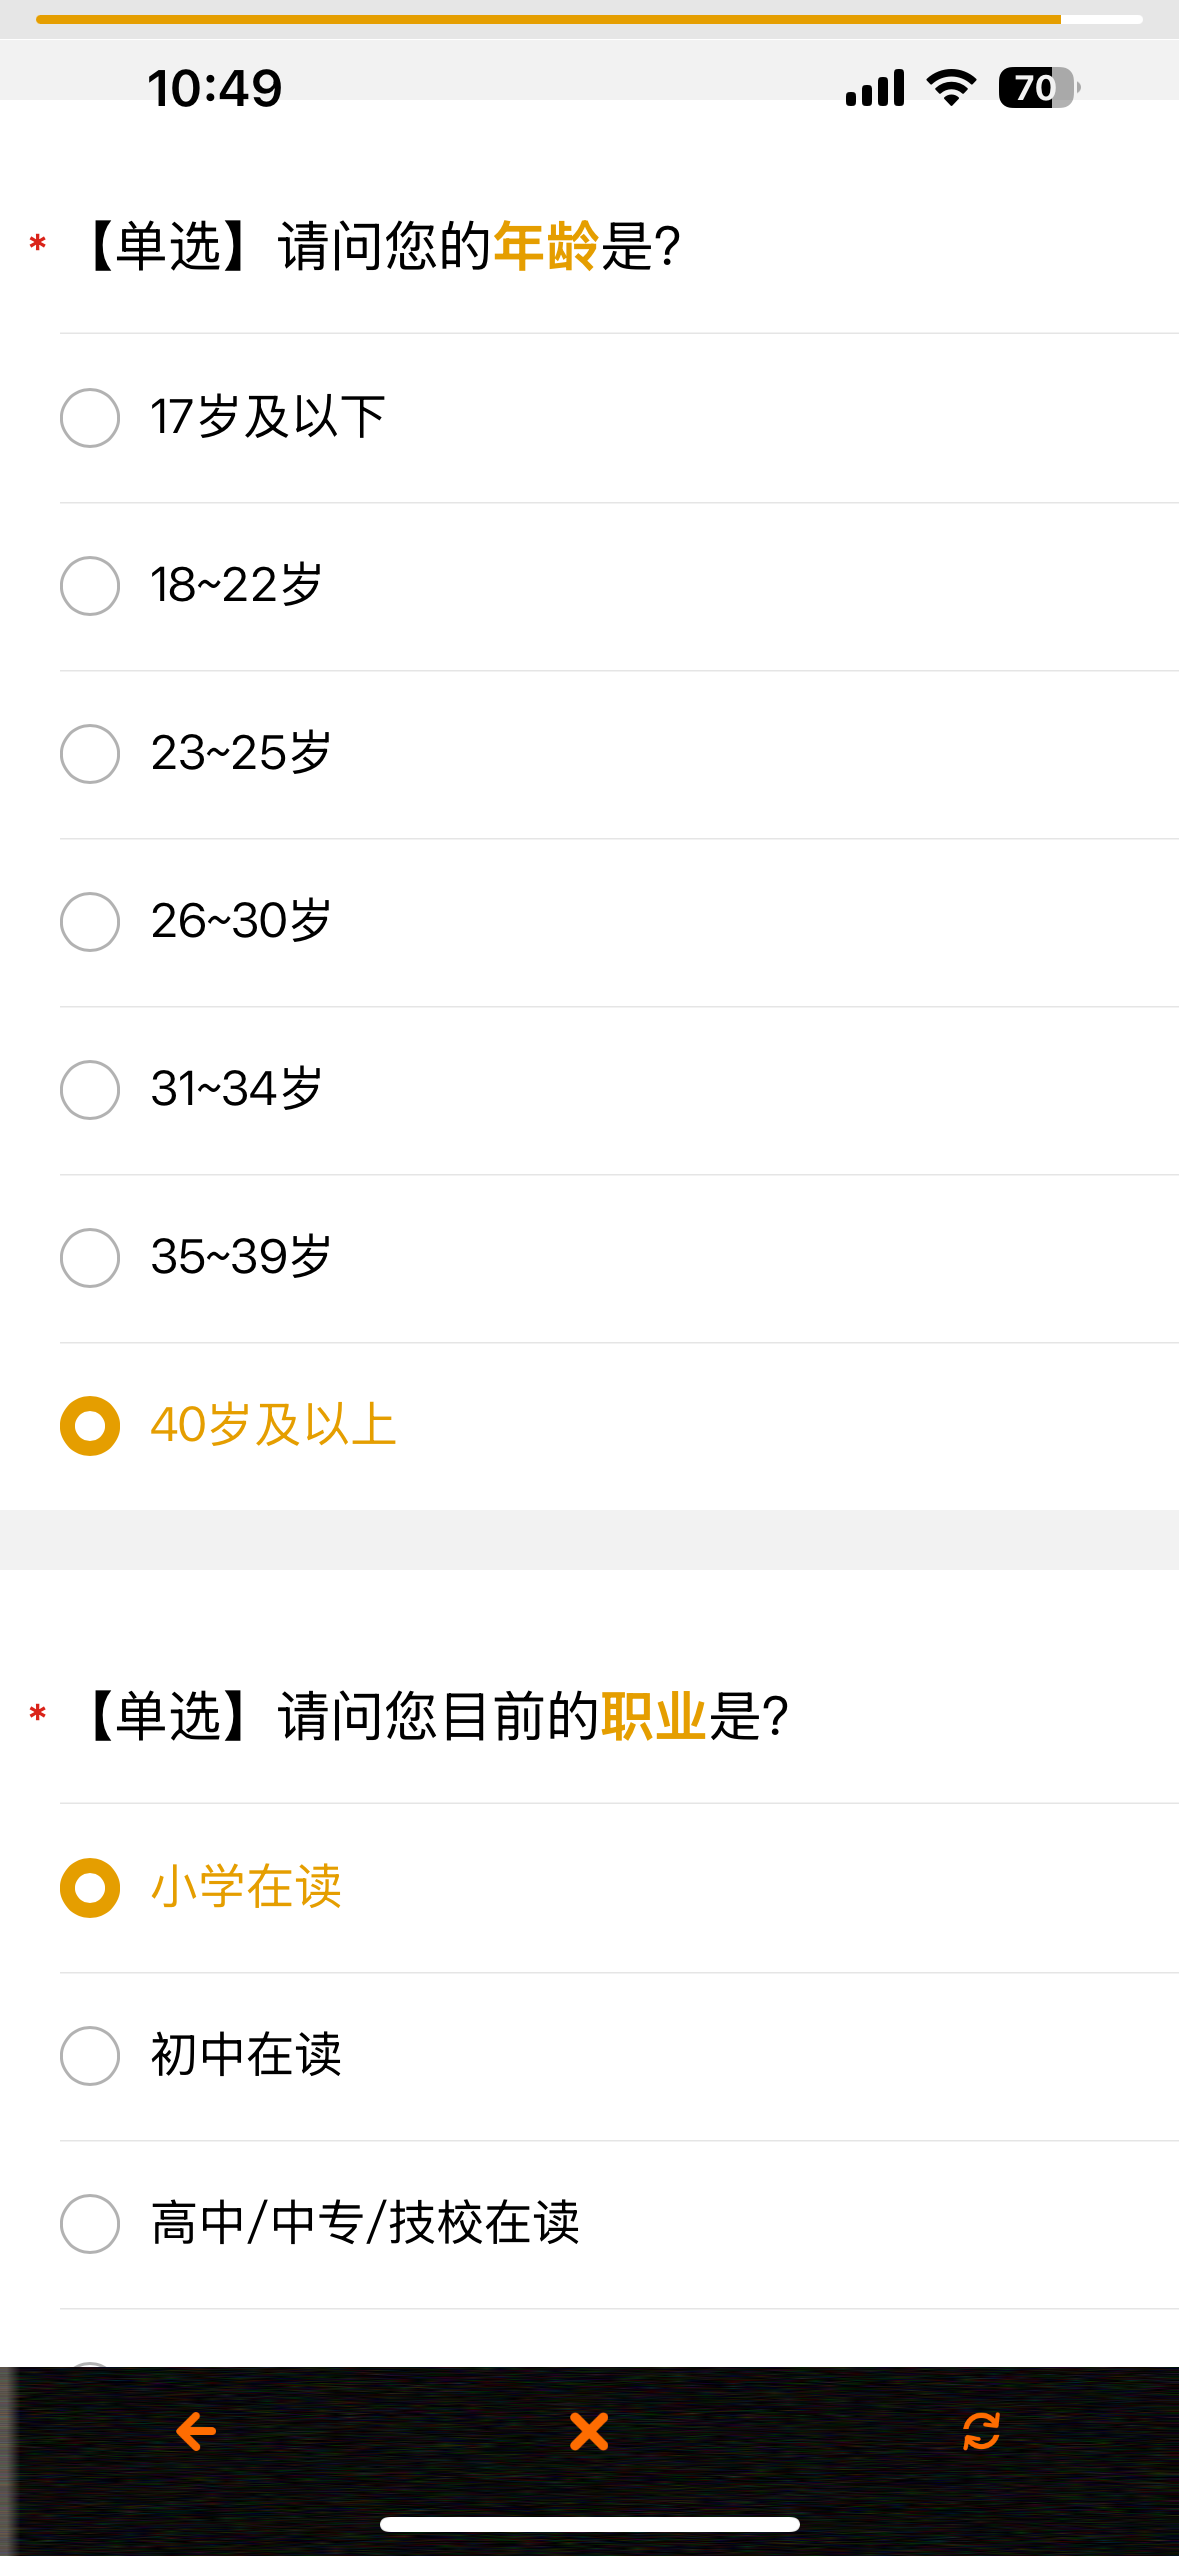Tap the cellular signal bars icon
1179x2556 pixels.
[x=875, y=88]
